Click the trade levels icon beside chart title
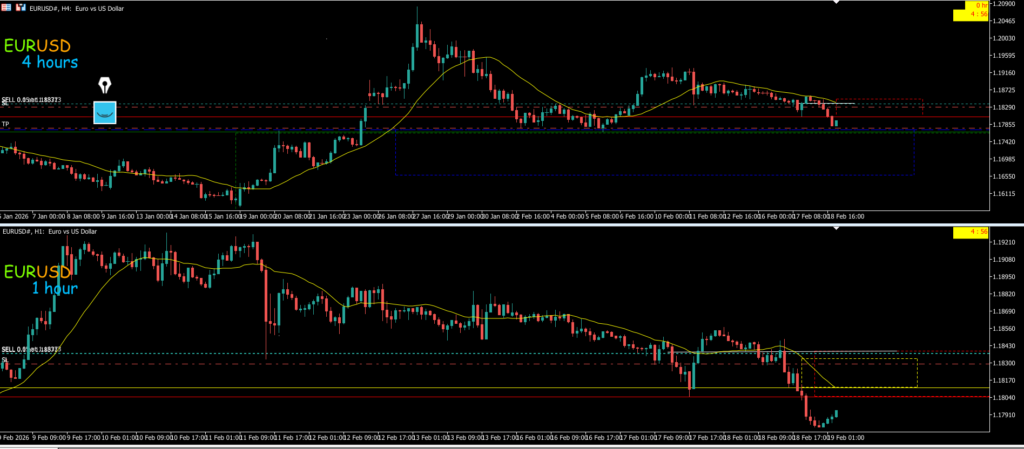Image resolution: width=1024 pixels, height=449 pixels. (x=22, y=8)
